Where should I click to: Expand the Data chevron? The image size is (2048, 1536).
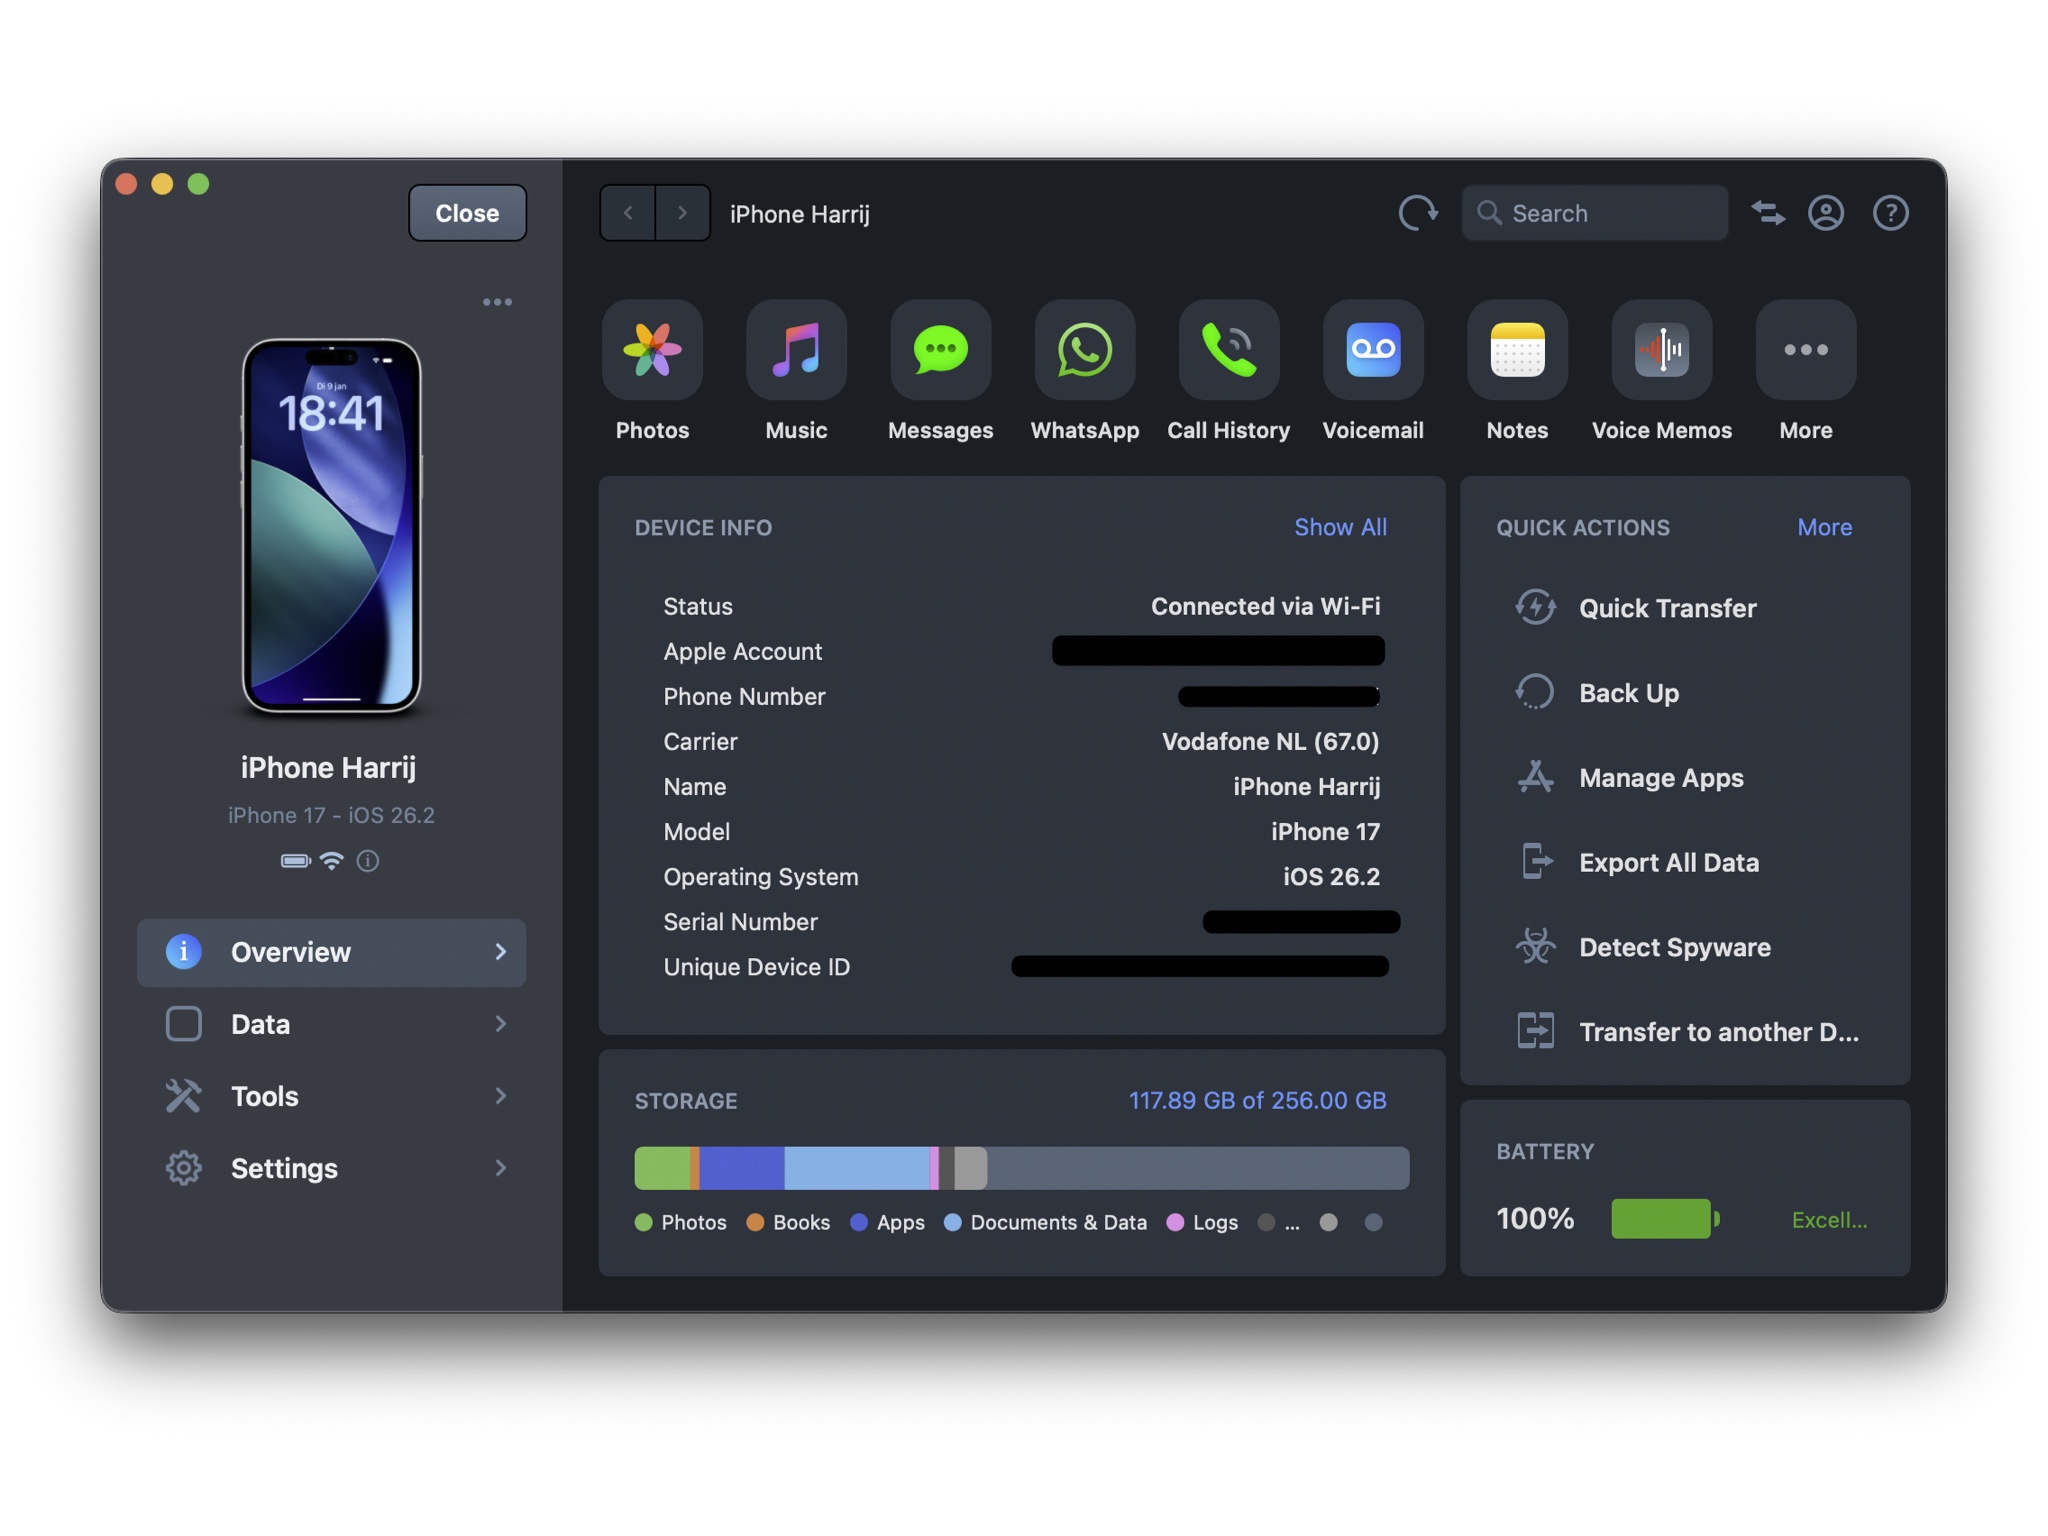coord(500,1024)
